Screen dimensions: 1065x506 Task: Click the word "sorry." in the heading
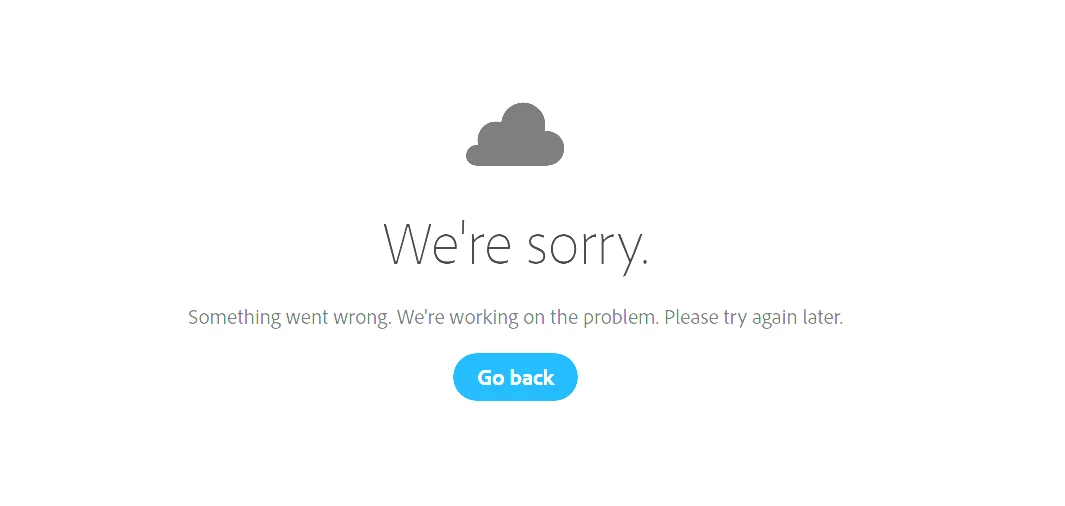(588, 248)
